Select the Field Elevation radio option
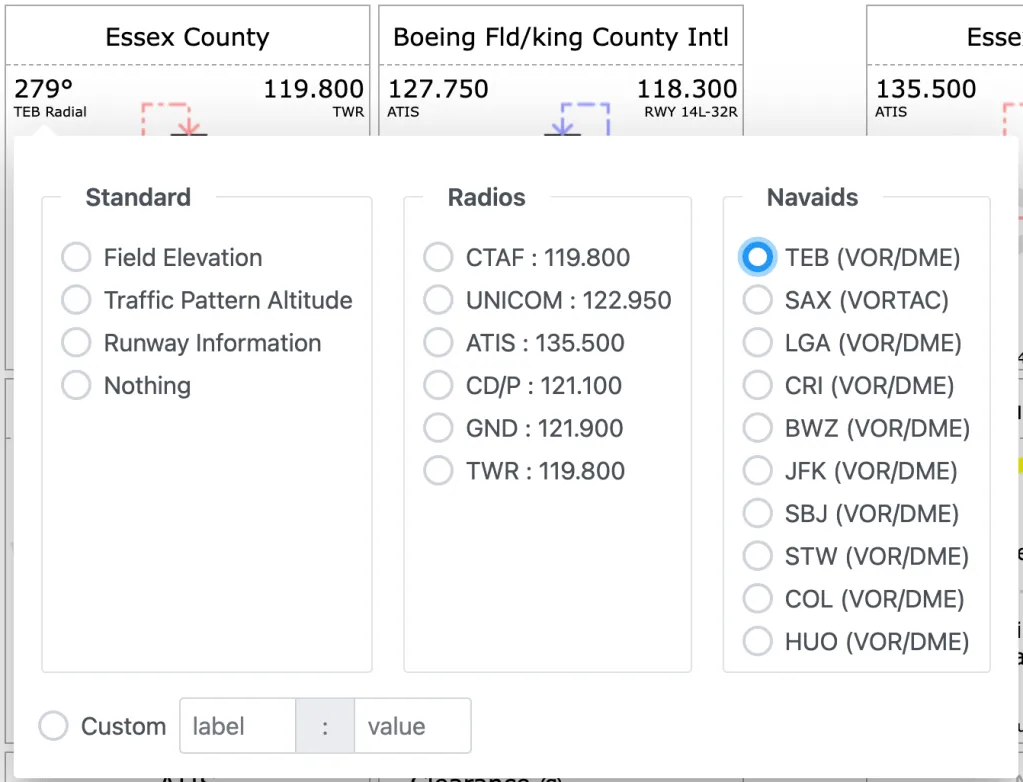The height and width of the screenshot is (782, 1023). point(77,258)
